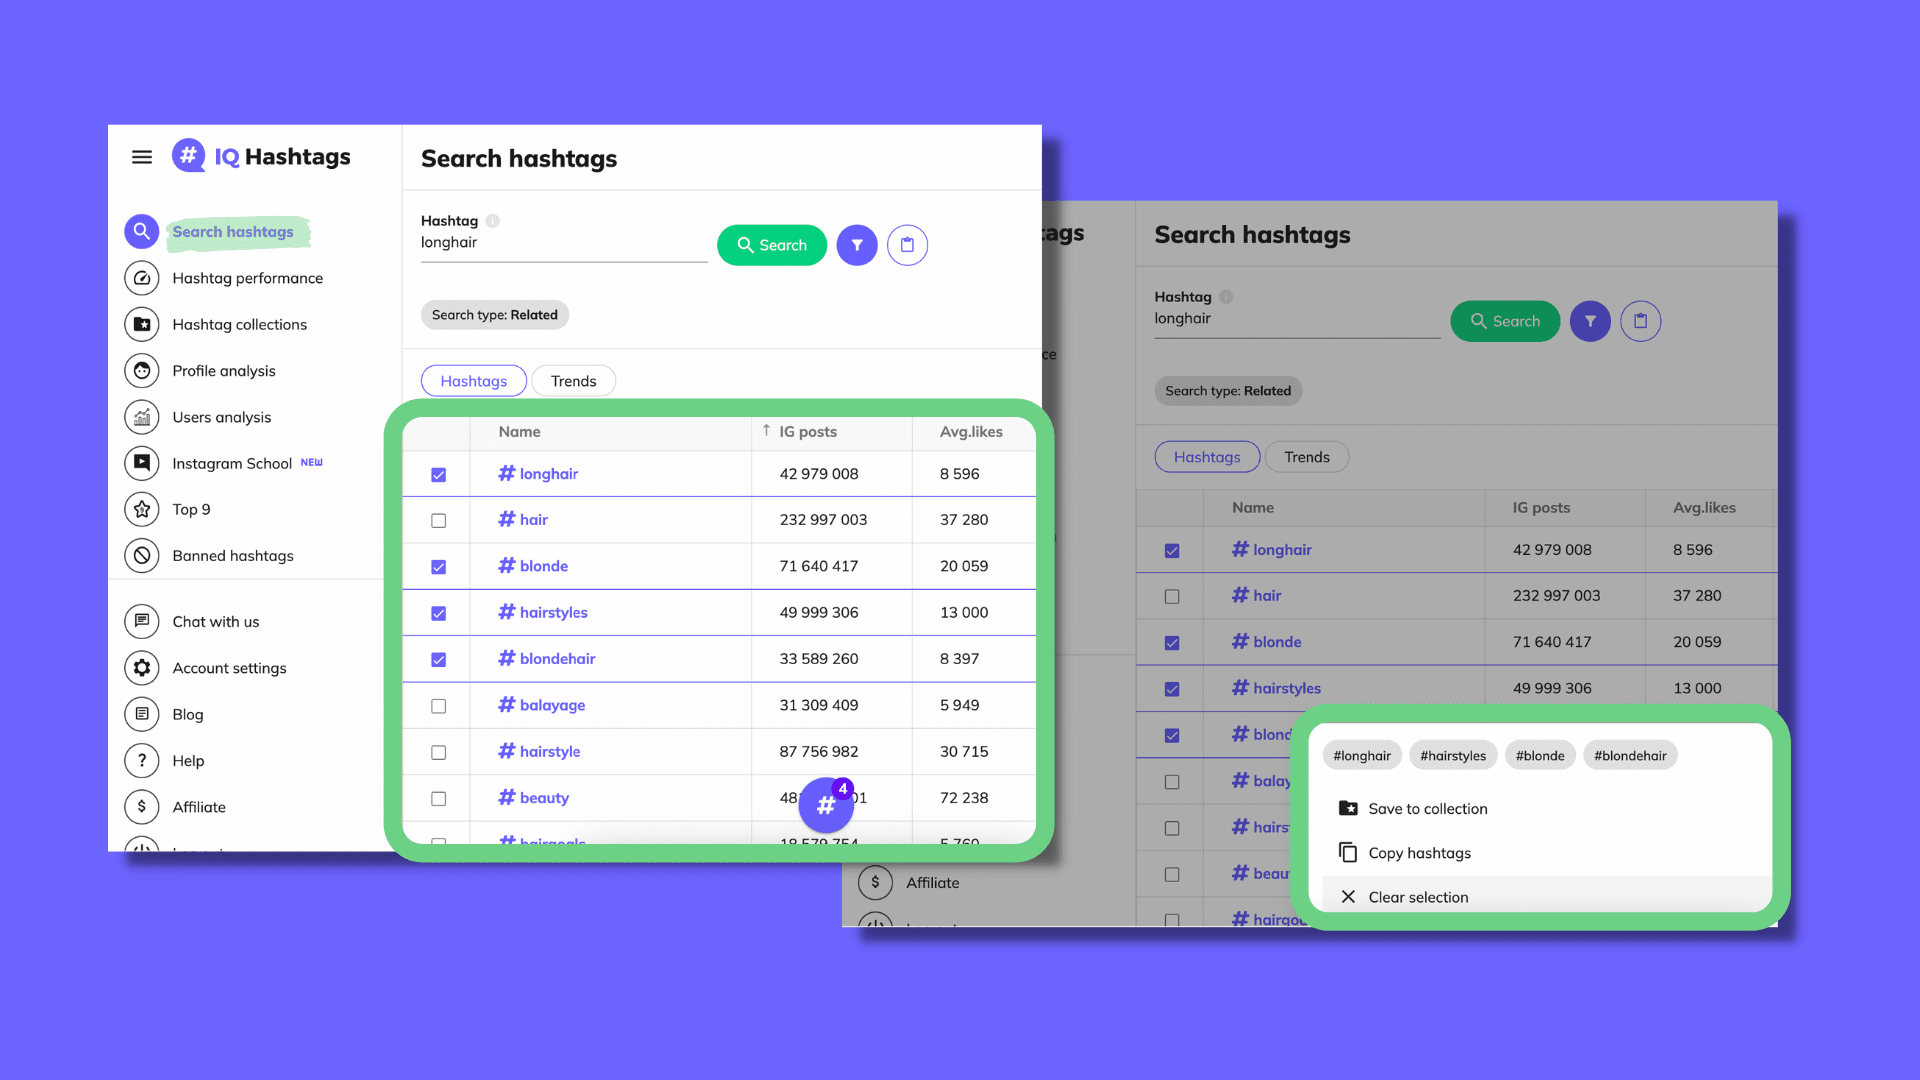The image size is (1920, 1080).
Task: Click Save to Collection option
Action: click(1428, 808)
